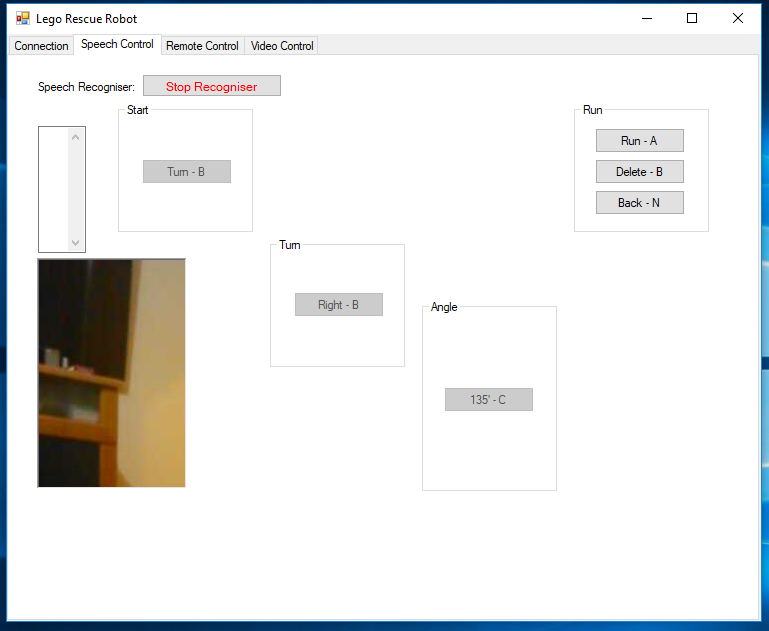Viewport: 769px width, 631px height.
Task: Click the Lego Rescue Robot app icon
Action: click(x=22, y=18)
